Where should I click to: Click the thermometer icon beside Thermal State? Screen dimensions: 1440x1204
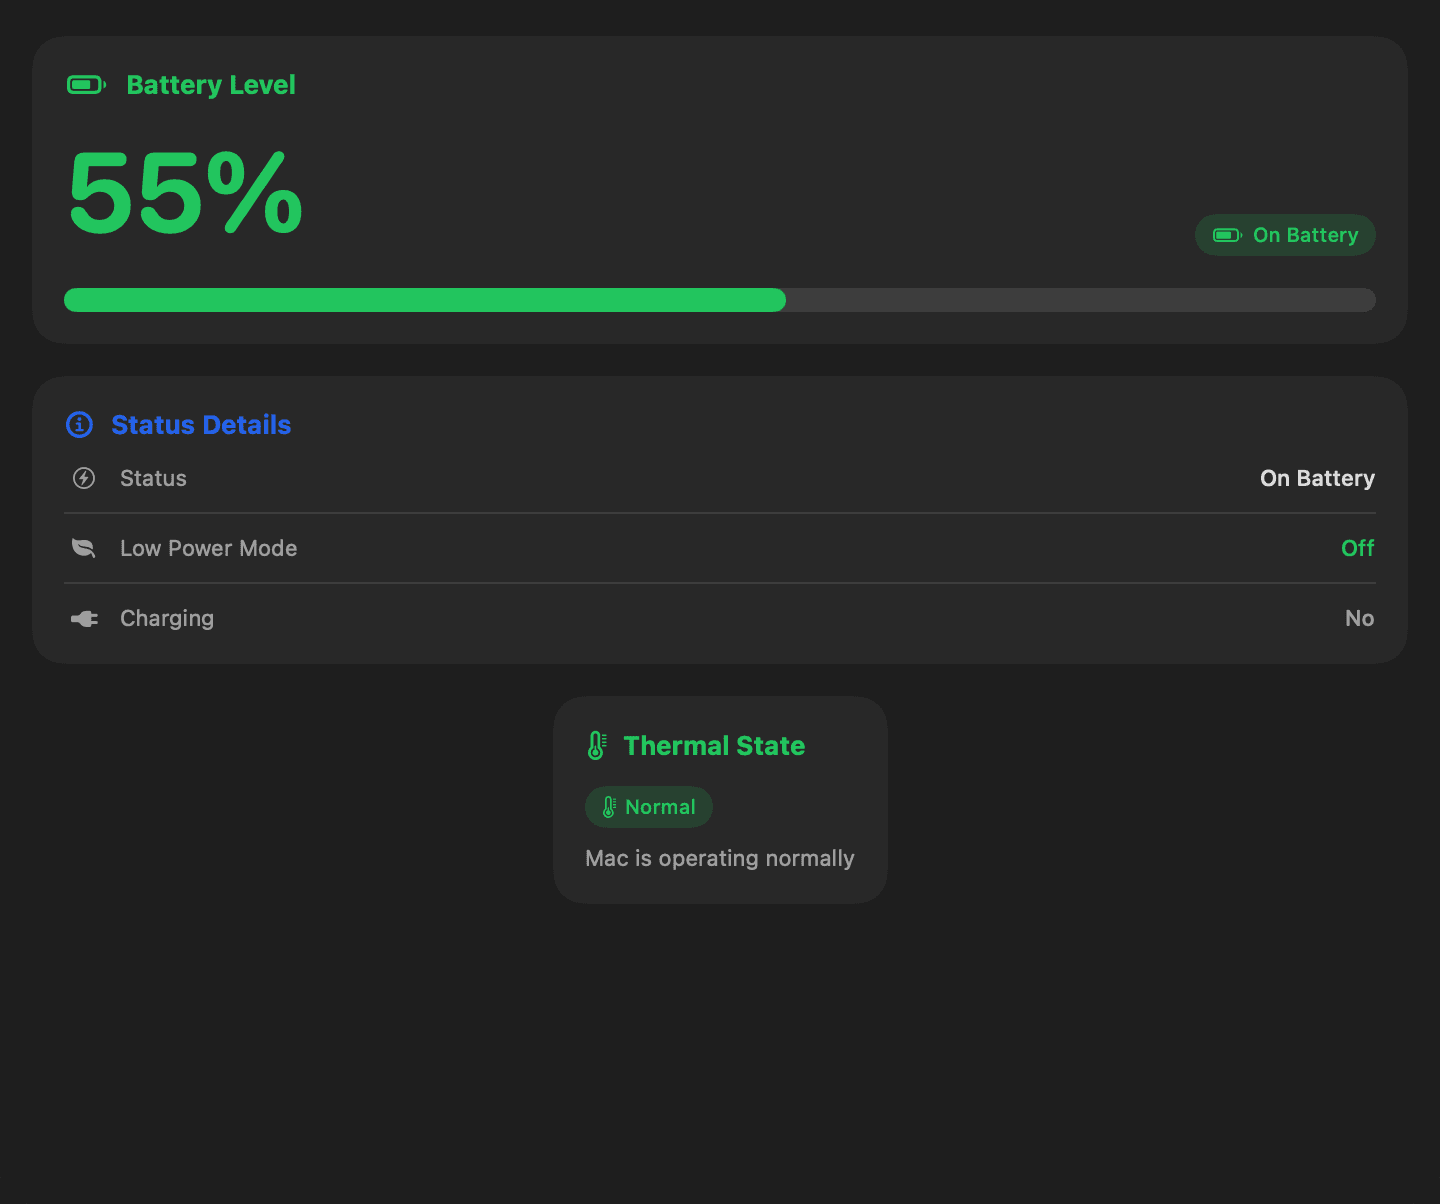point(597,746)
